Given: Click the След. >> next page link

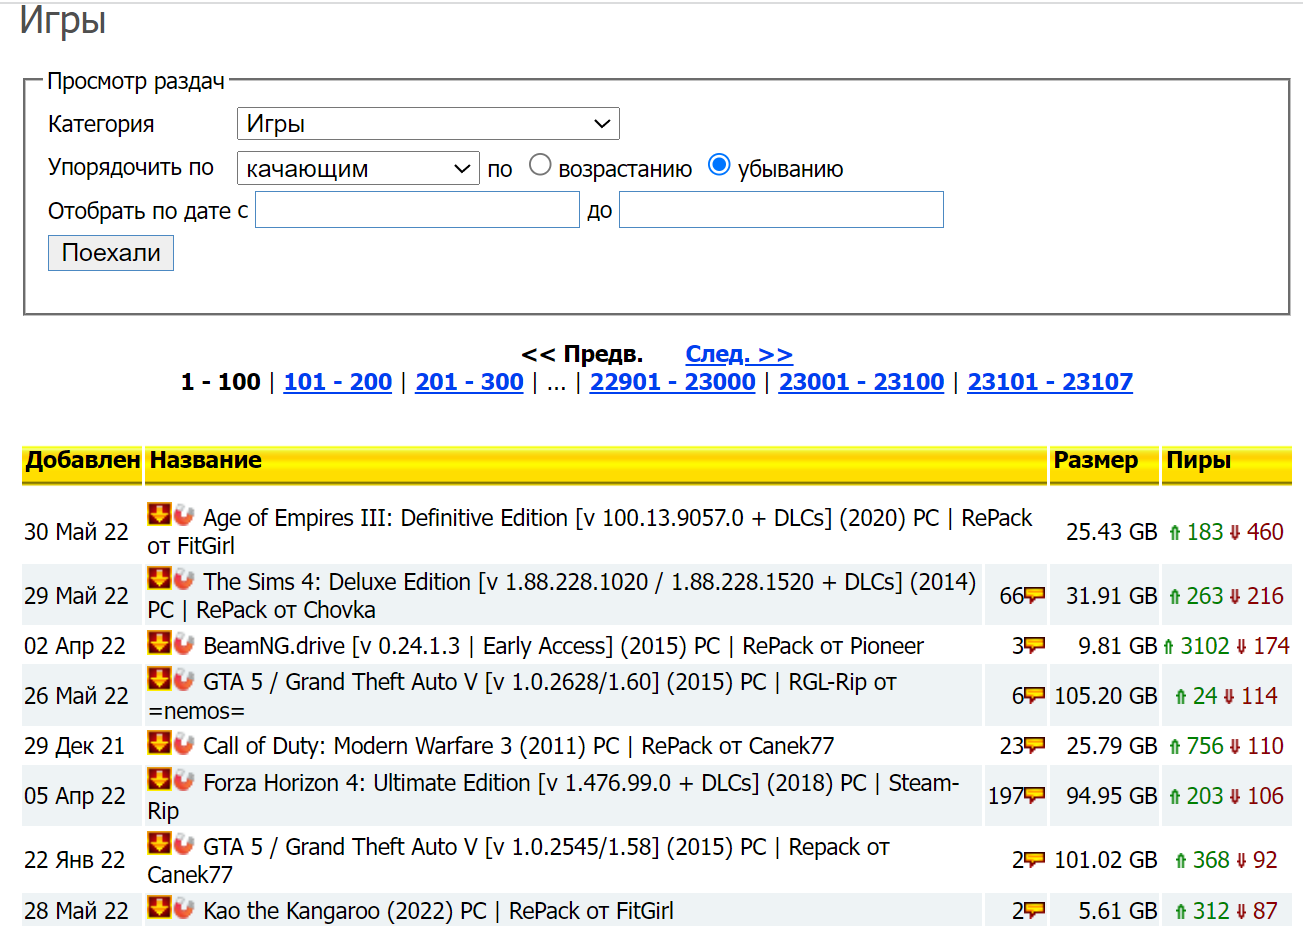Looking at the screenshot, I should (738, 354).
